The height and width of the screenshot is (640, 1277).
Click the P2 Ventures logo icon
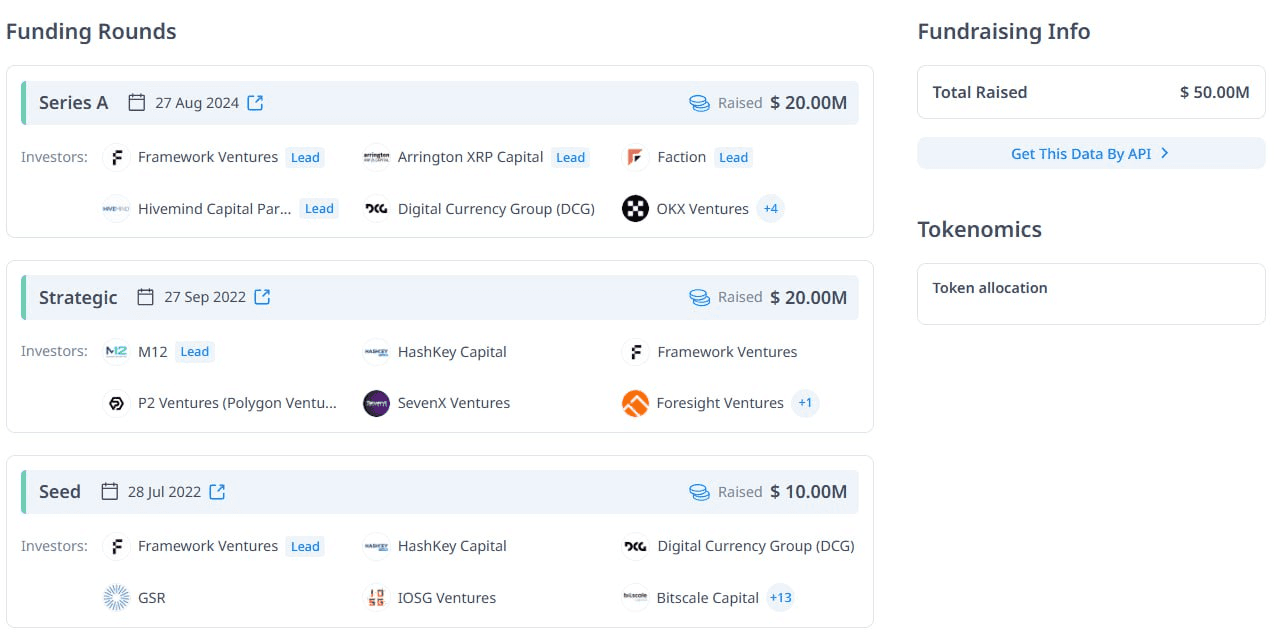tap(117, 403)
